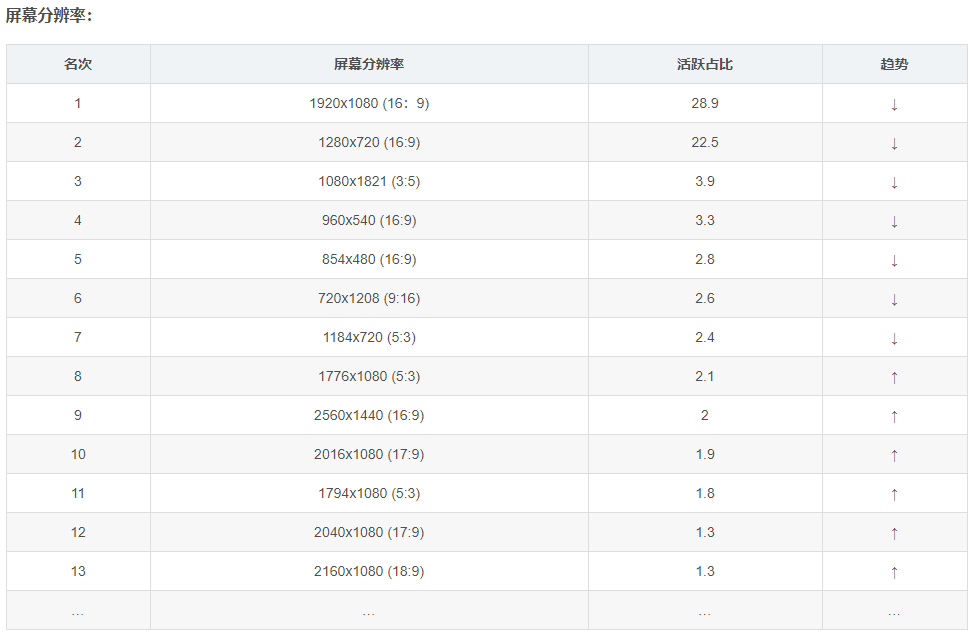Screen dimensions: 977x639
Task: Click the trend arrow for 1080x1821 resolution
Action: 894,182
